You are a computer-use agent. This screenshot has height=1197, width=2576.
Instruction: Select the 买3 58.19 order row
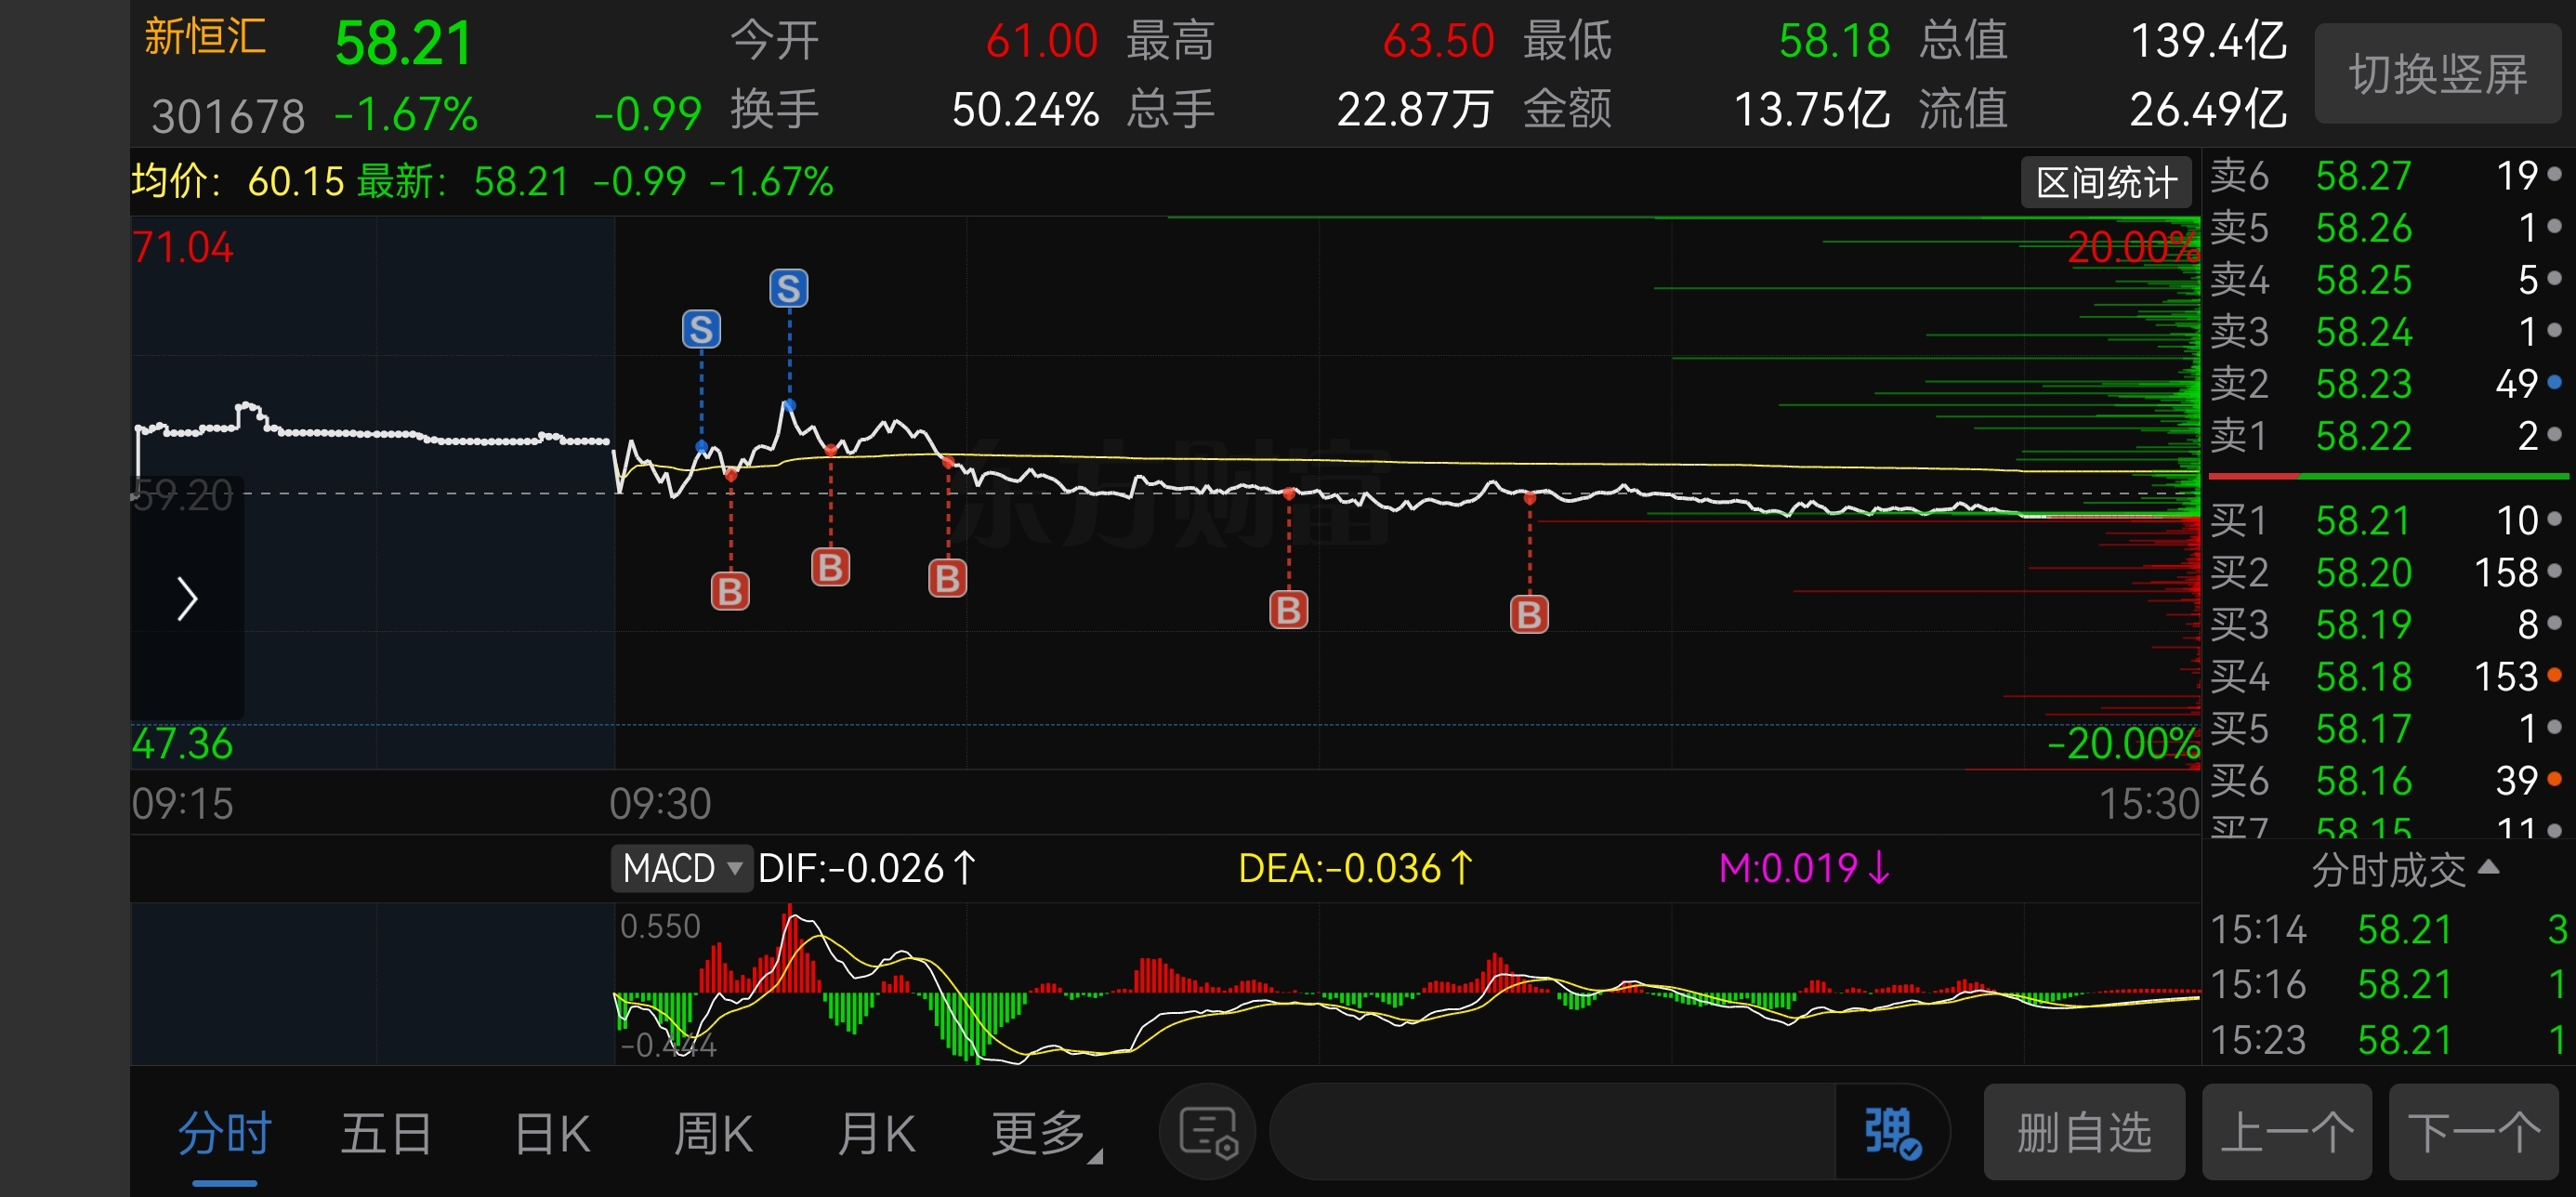point(2388,624)
